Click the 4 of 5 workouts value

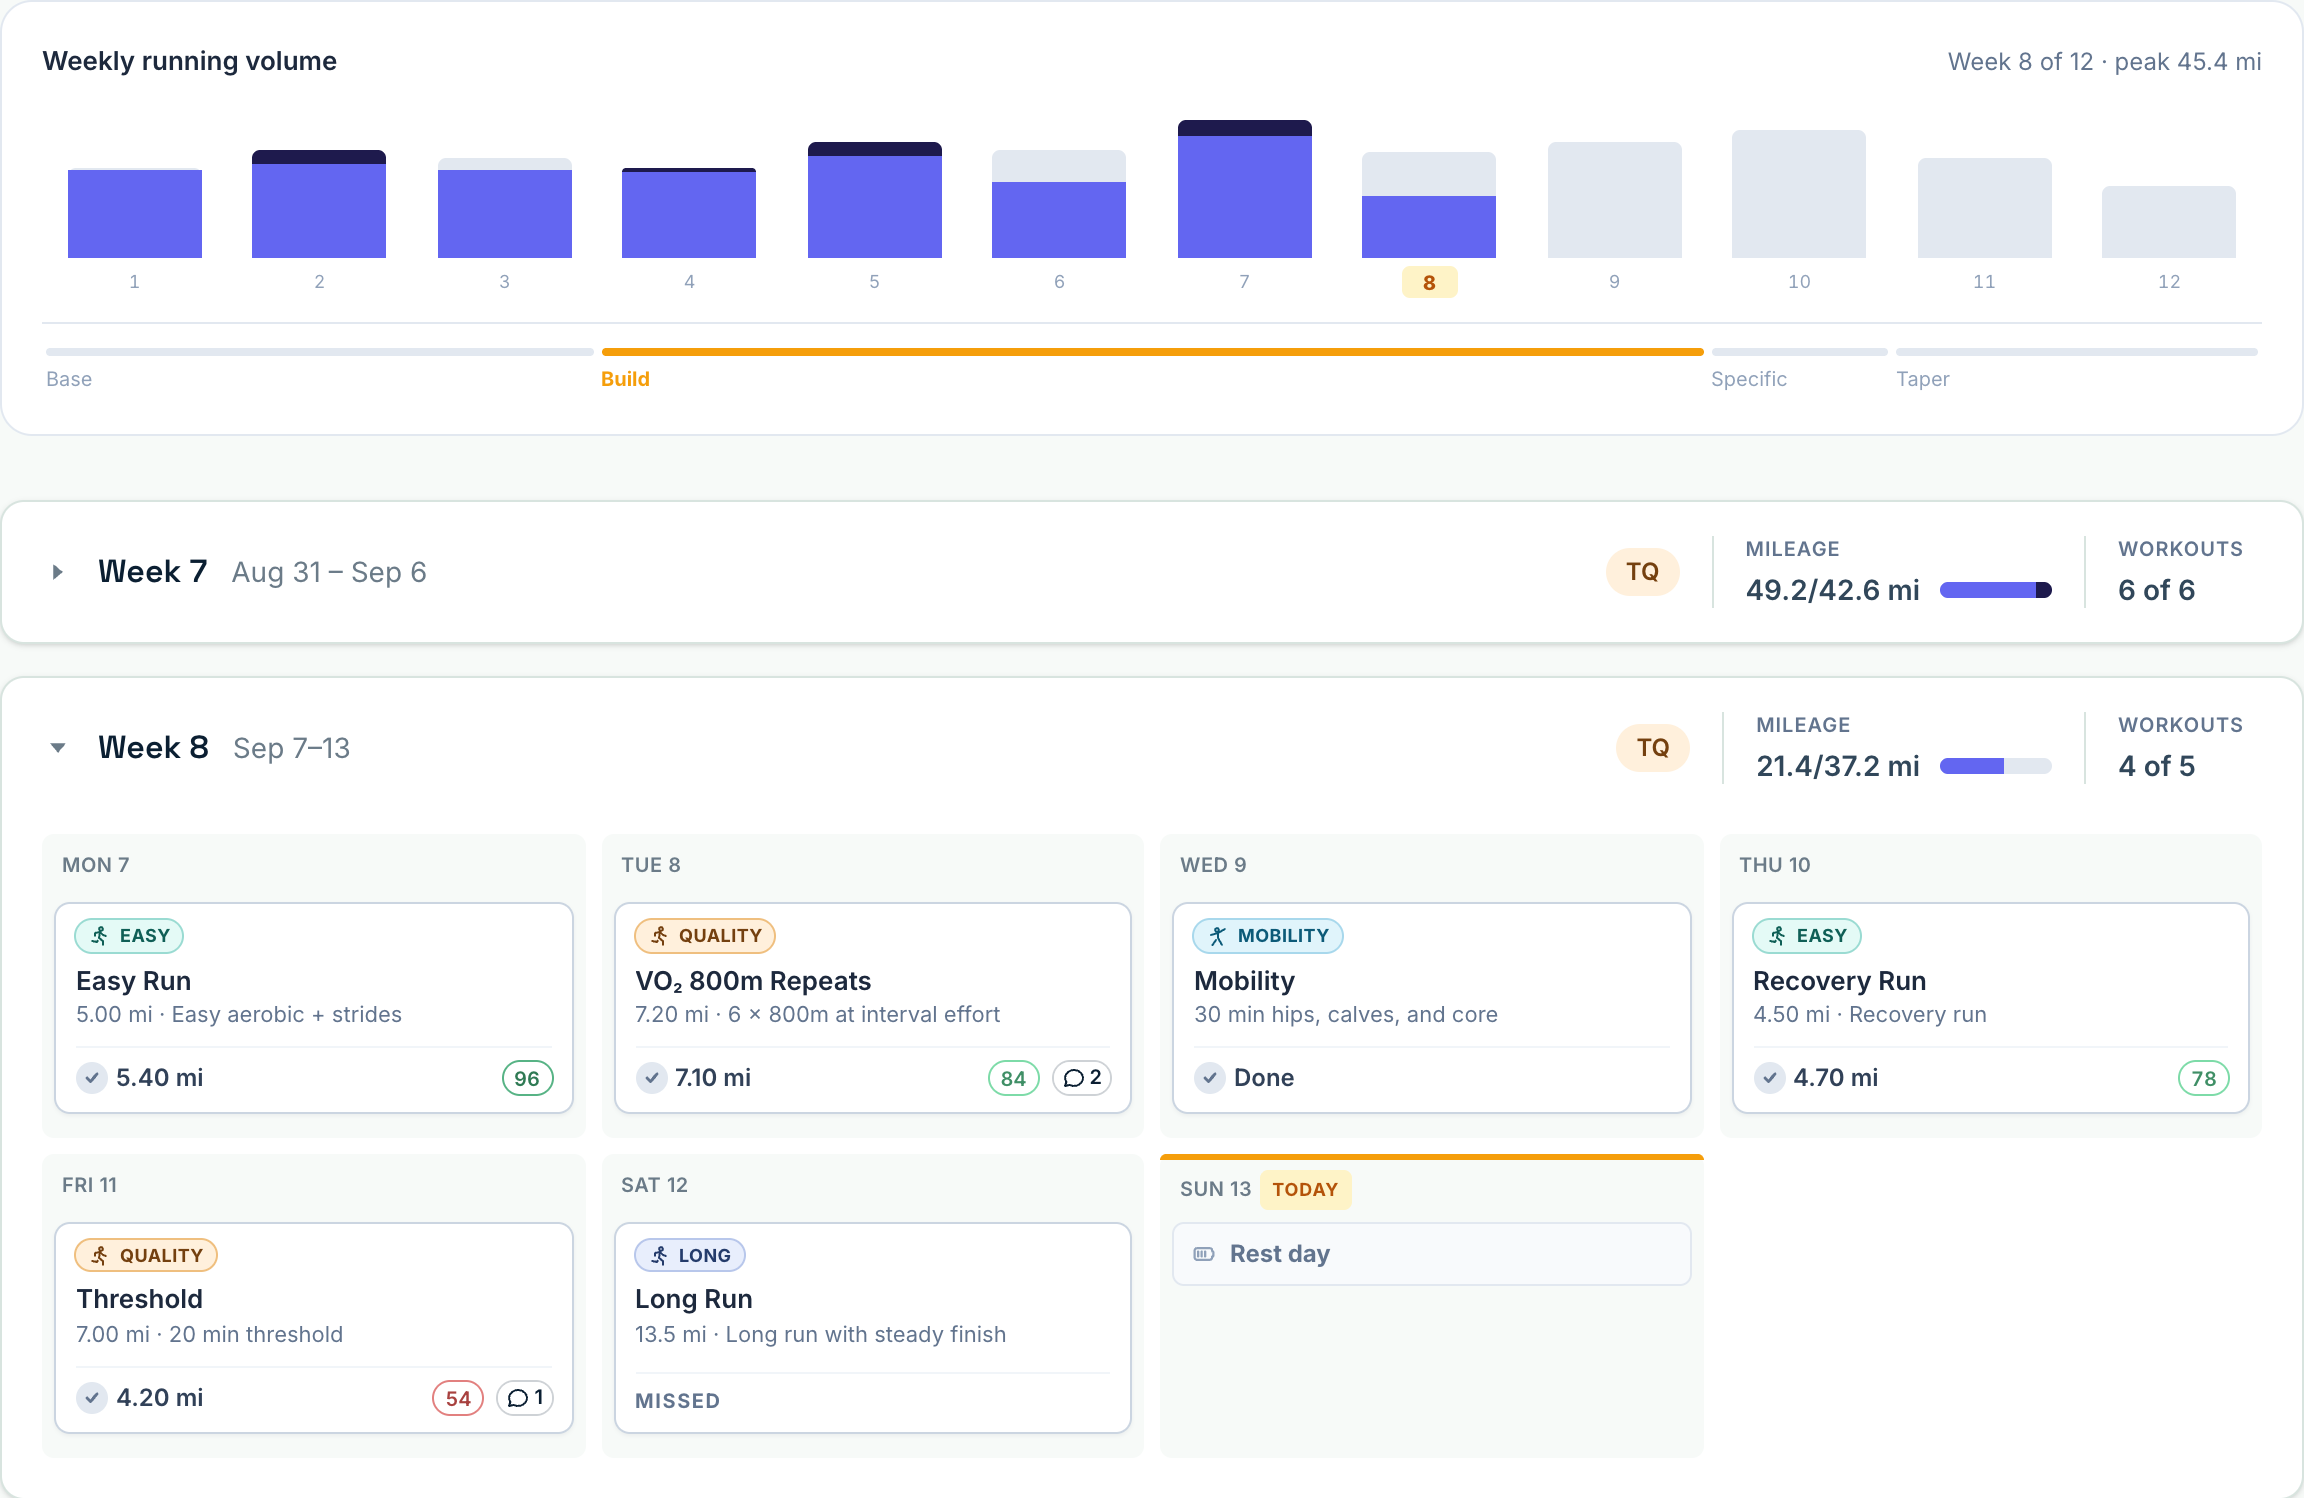(2157, 766)
